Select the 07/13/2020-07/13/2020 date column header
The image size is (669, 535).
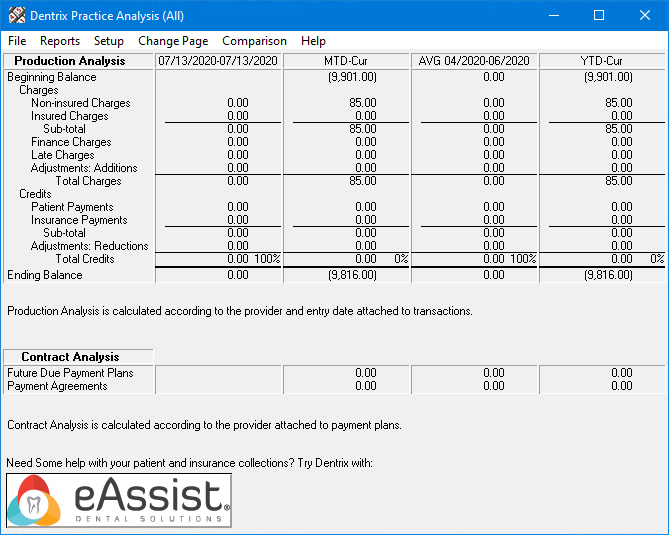(x=217, y=62)
